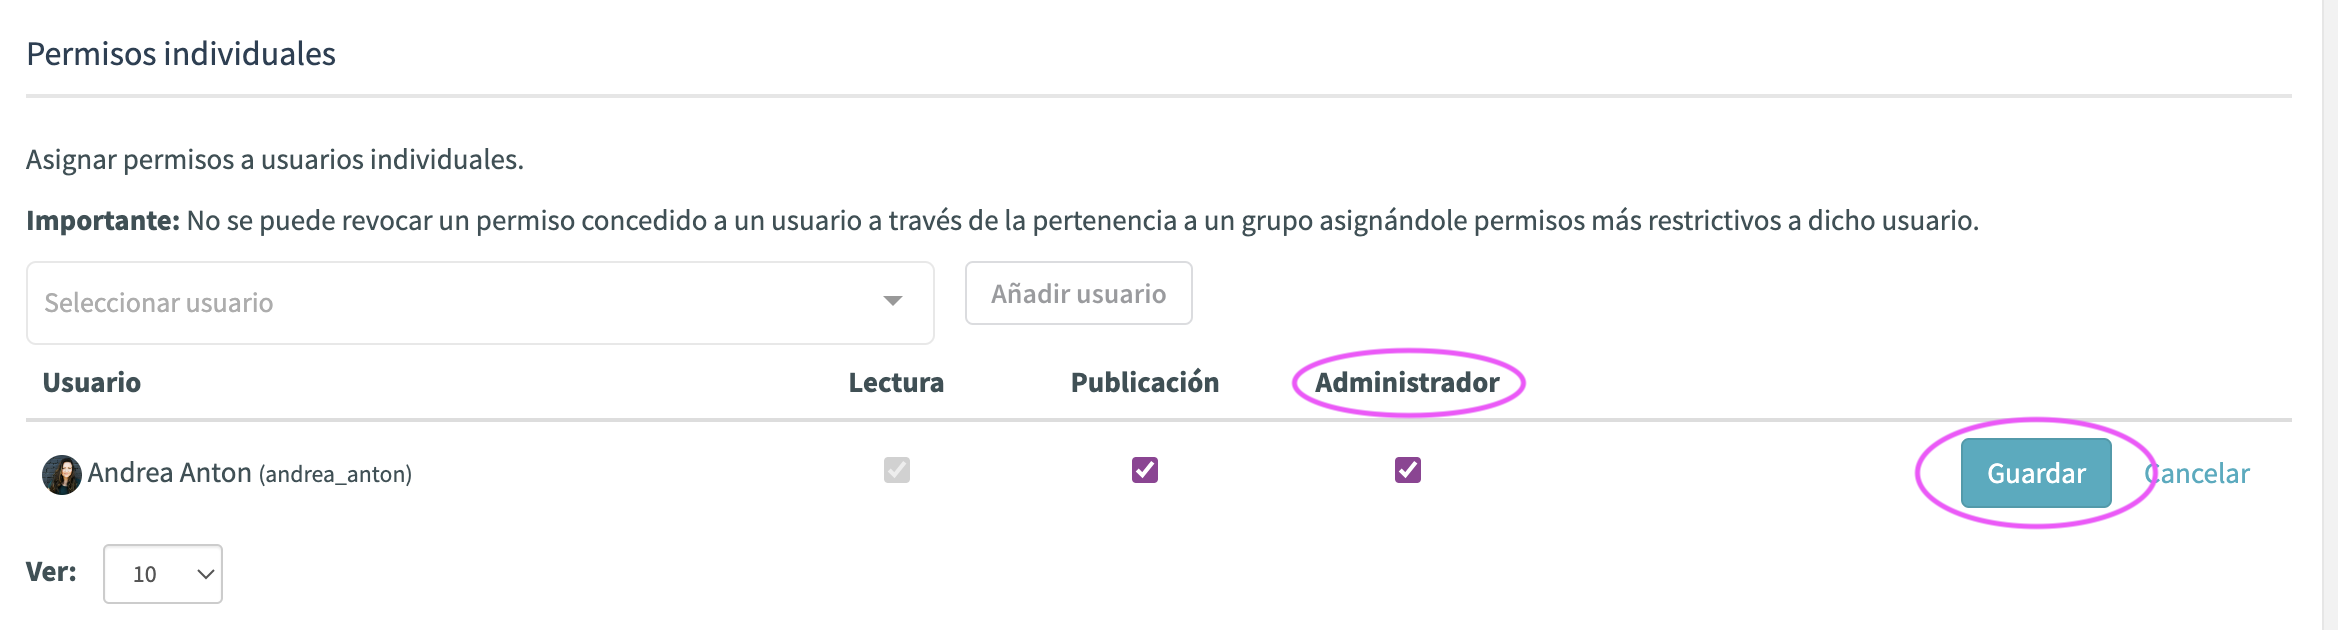This screenshot has height=630, width=2338.
Task: Click Andrea Anton's profile avatar
Action: coord(61,475)
